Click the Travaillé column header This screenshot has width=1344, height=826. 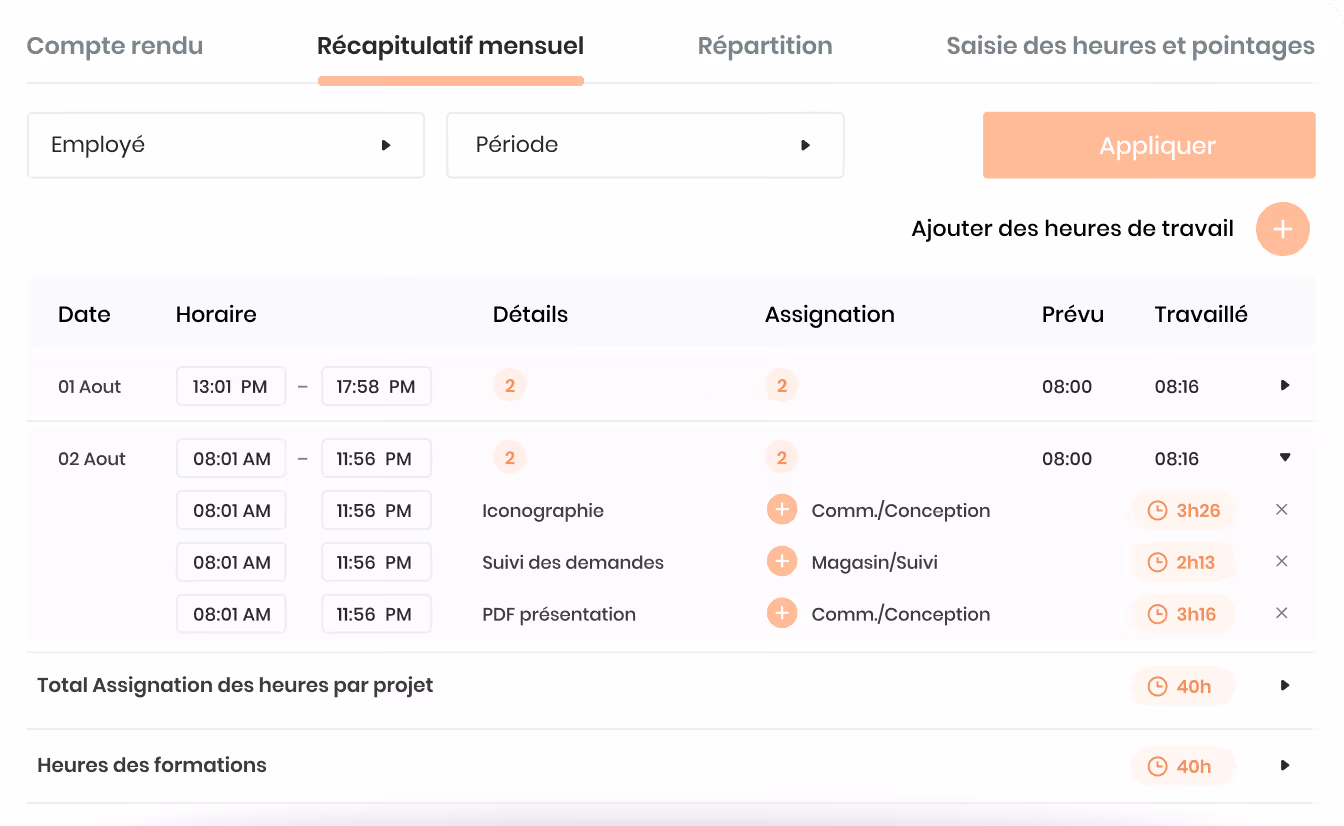[x=1201, y=315]
